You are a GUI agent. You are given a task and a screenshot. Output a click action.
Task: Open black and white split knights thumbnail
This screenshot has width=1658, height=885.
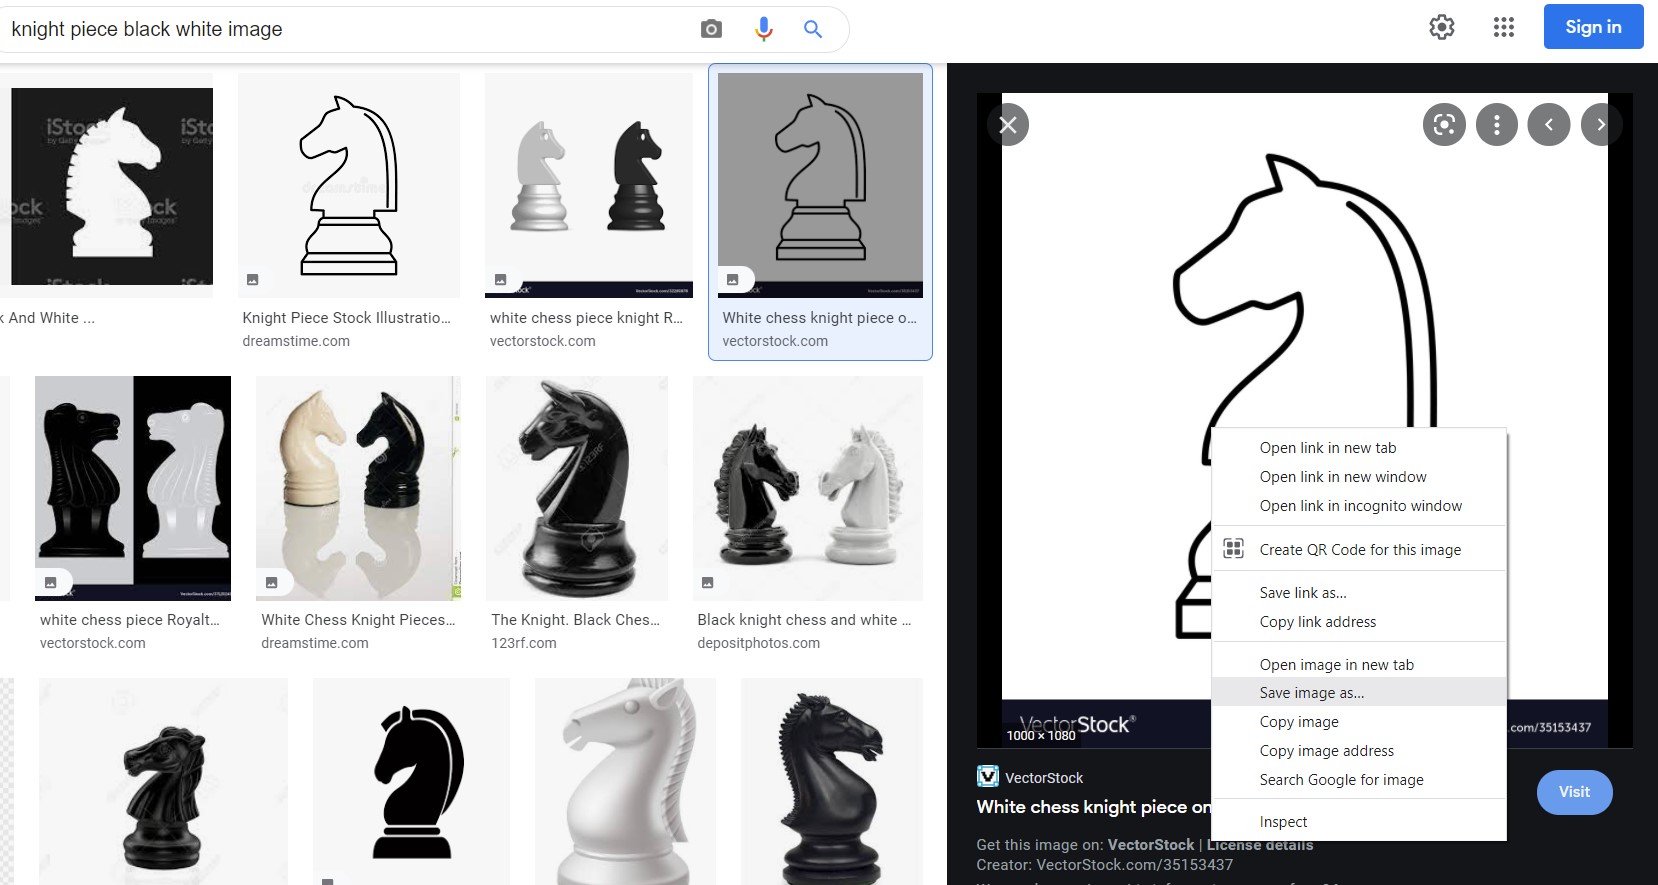click(133, 488)
